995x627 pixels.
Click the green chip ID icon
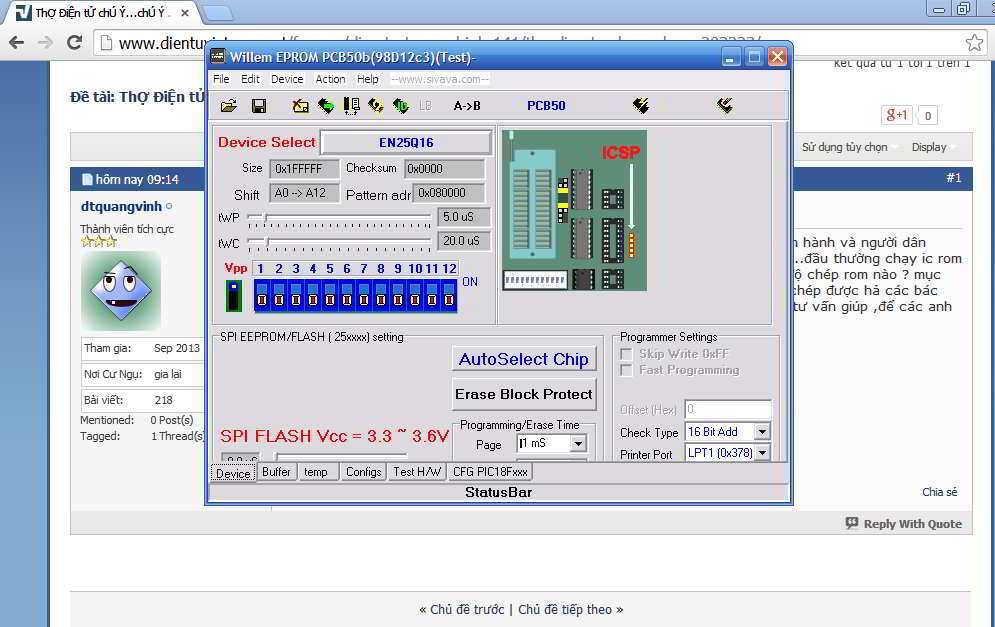[x=400, y=106]
